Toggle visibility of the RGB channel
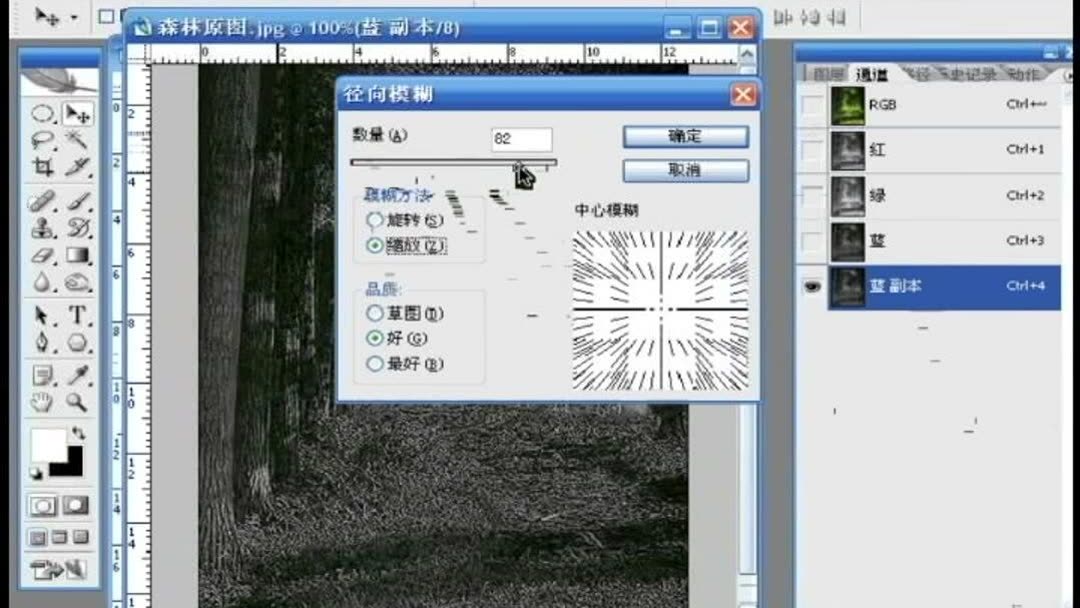 [x=810, y=105]
